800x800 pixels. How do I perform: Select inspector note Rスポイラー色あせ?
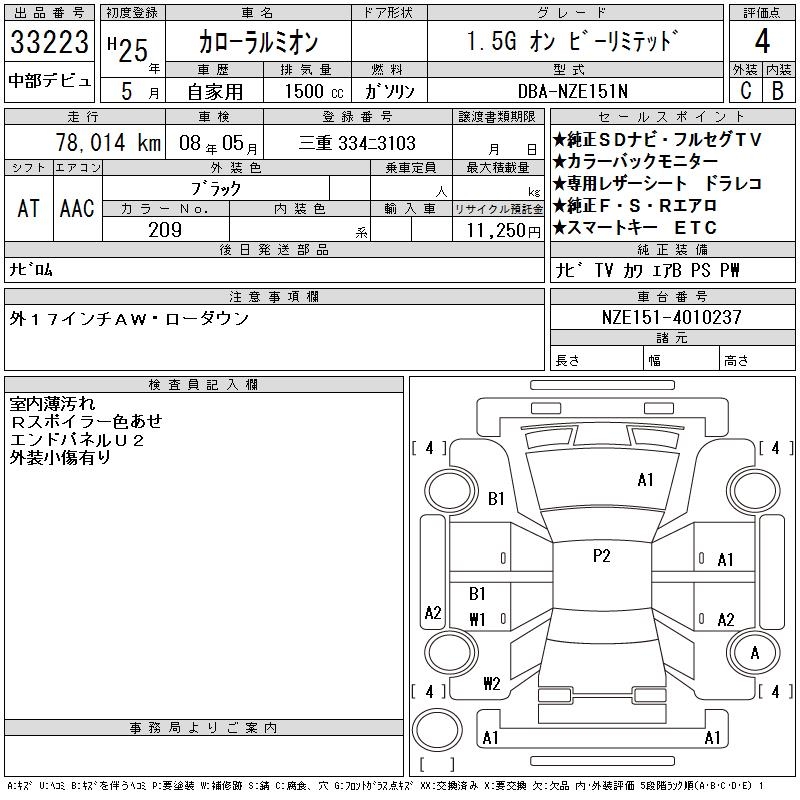[x=86, y=421]
